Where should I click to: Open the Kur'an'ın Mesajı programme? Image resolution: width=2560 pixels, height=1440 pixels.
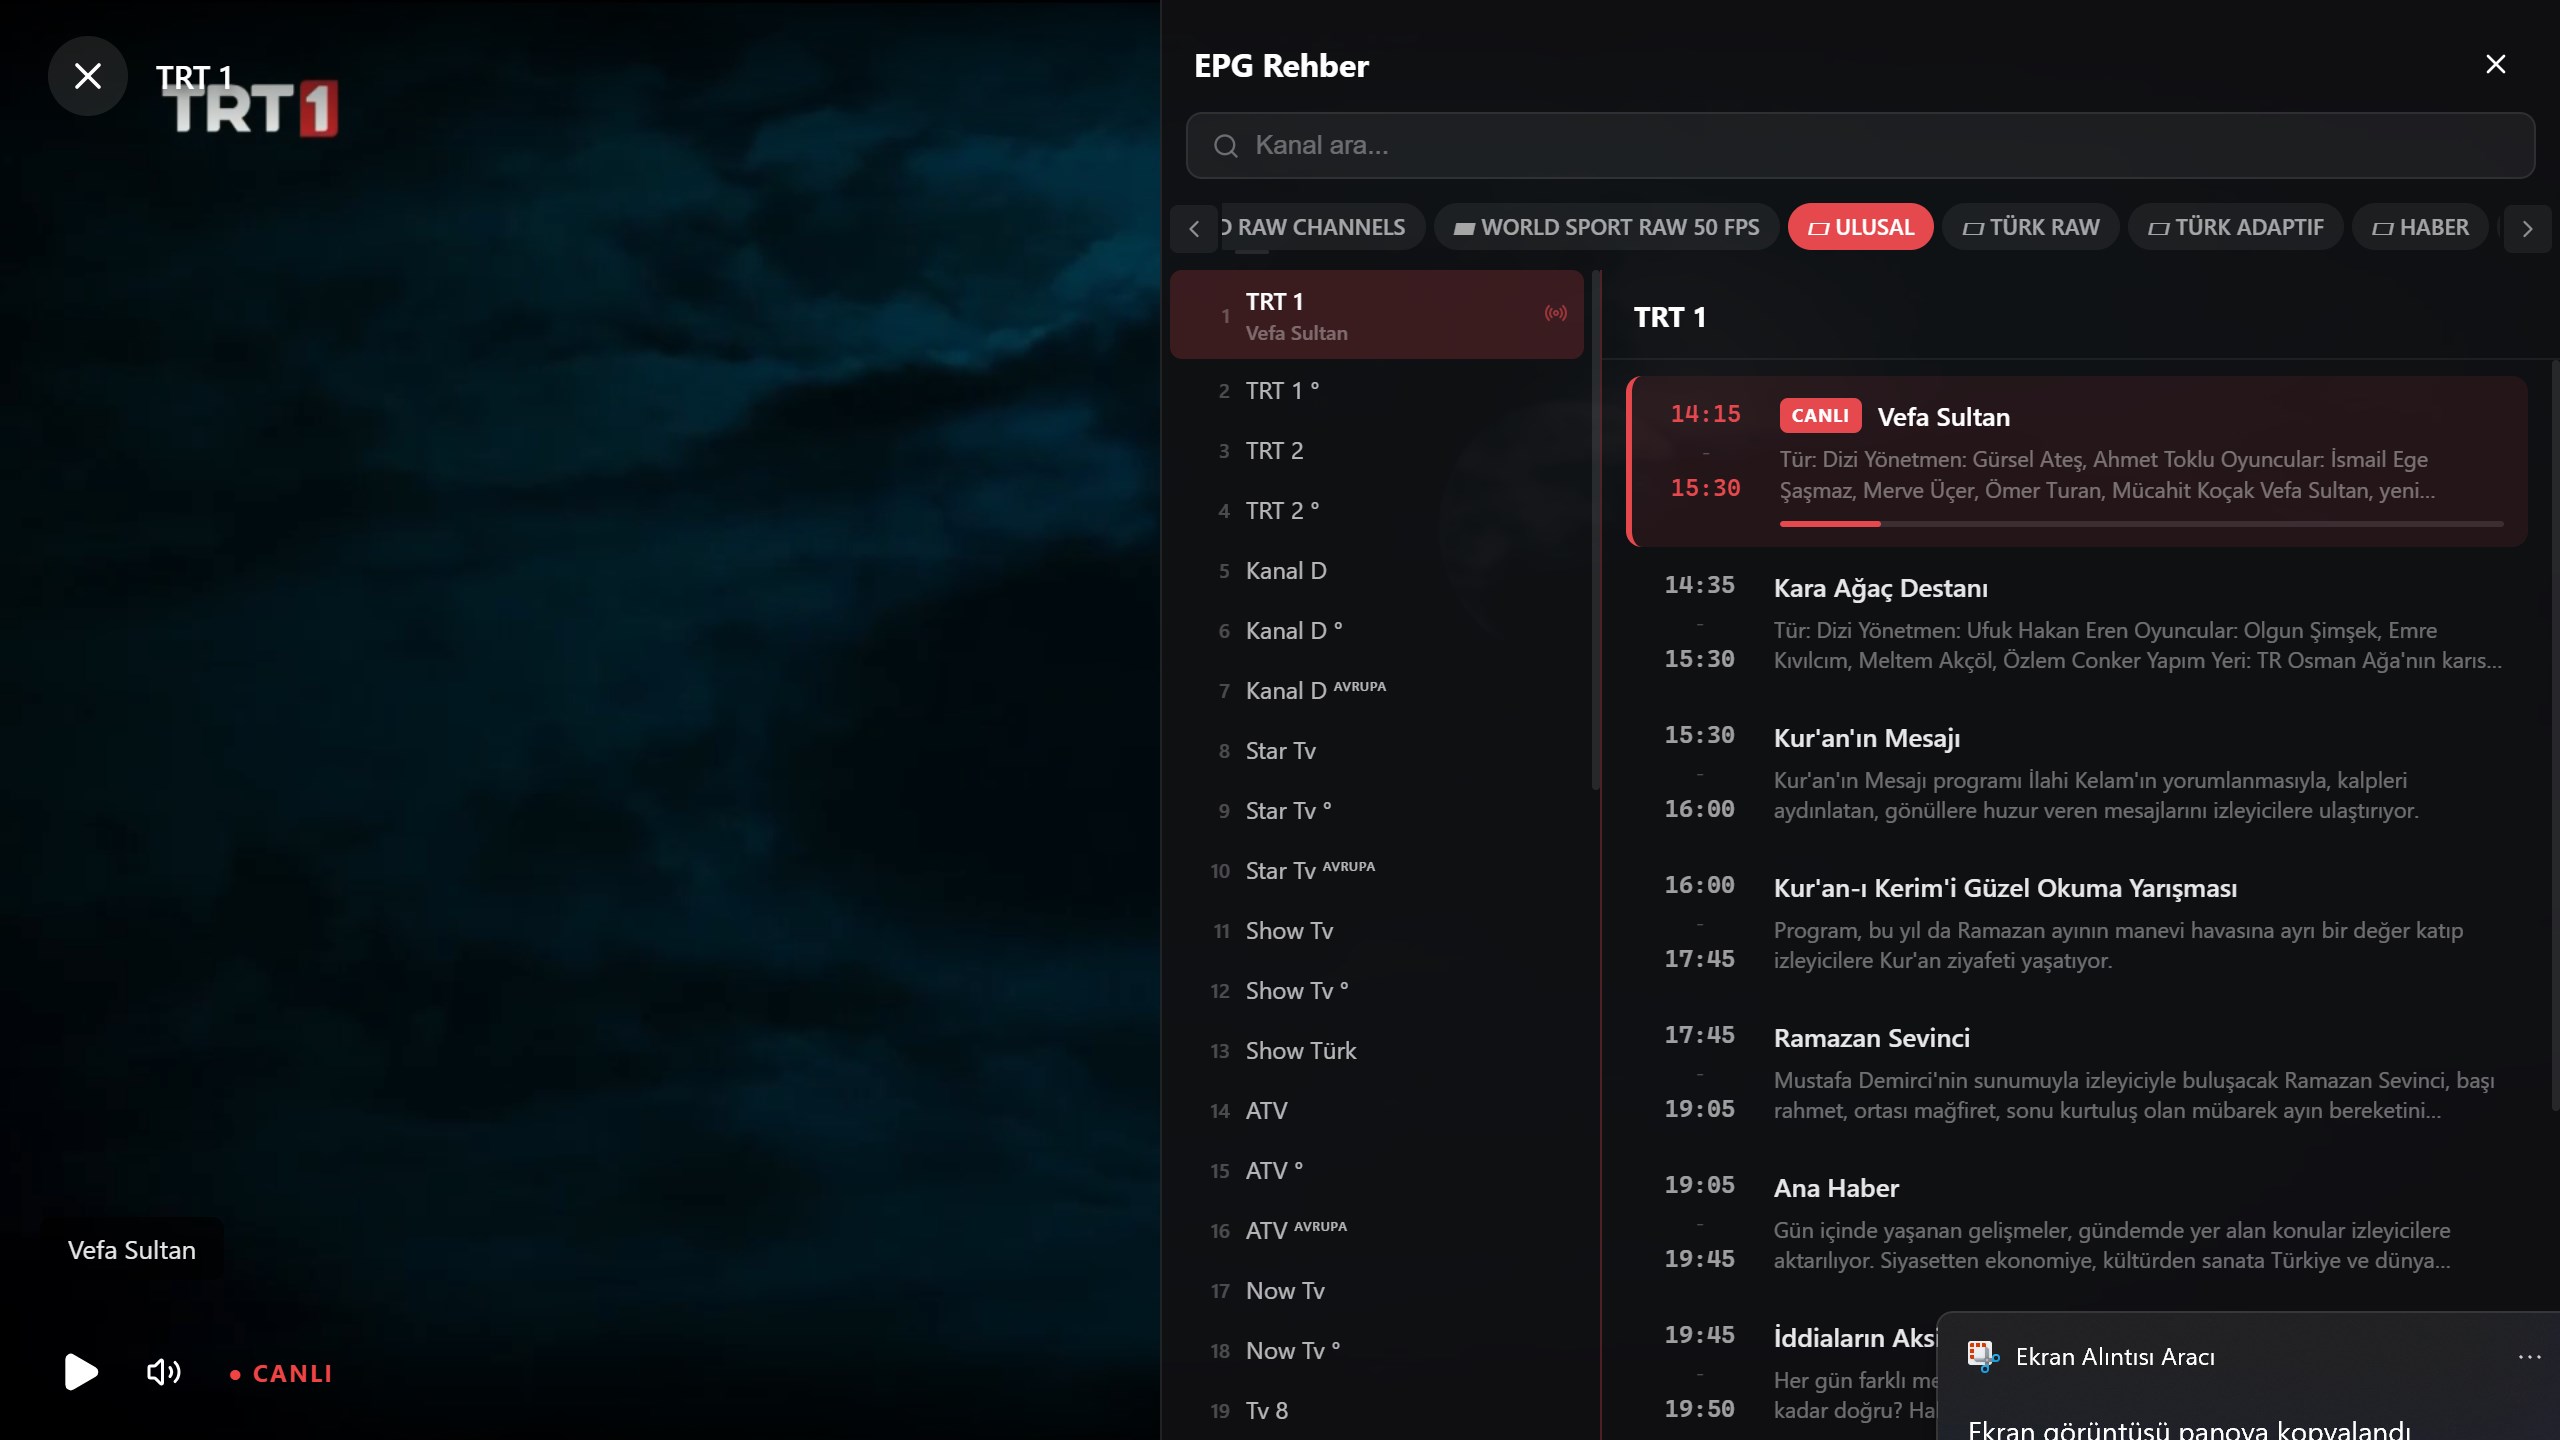click(x=2077, y=772)
